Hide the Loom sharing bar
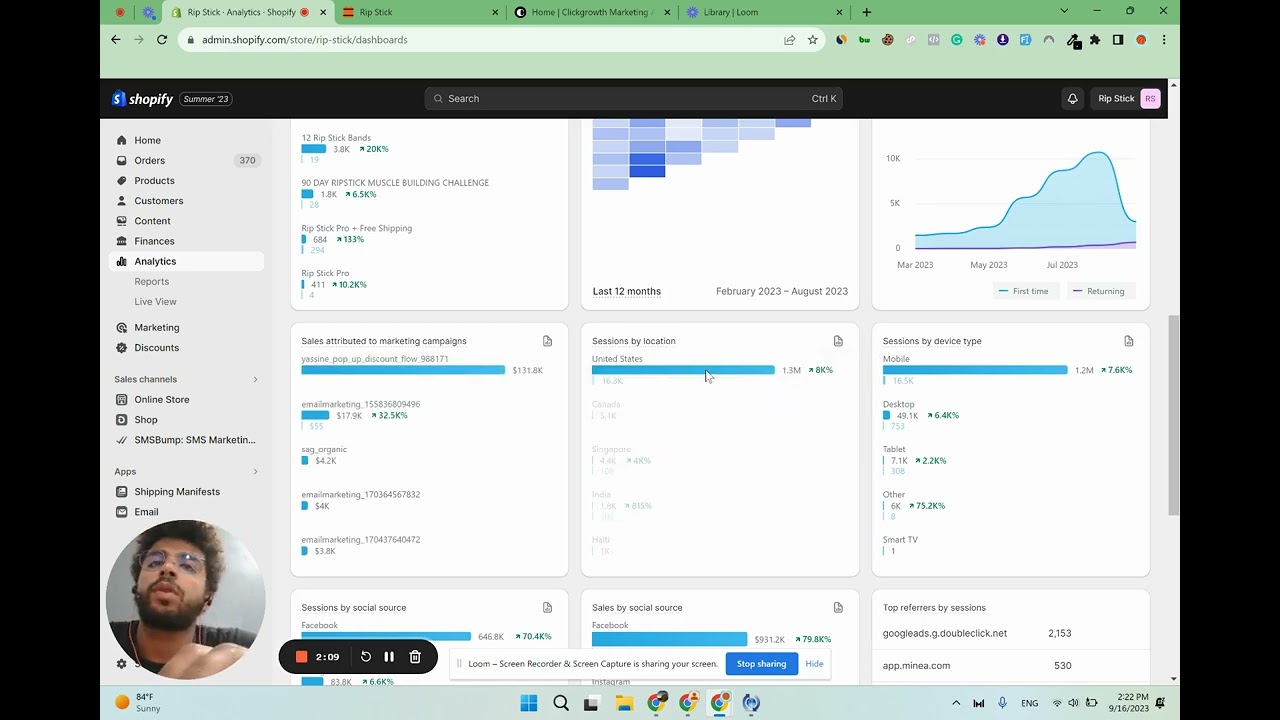 point(814,664)
